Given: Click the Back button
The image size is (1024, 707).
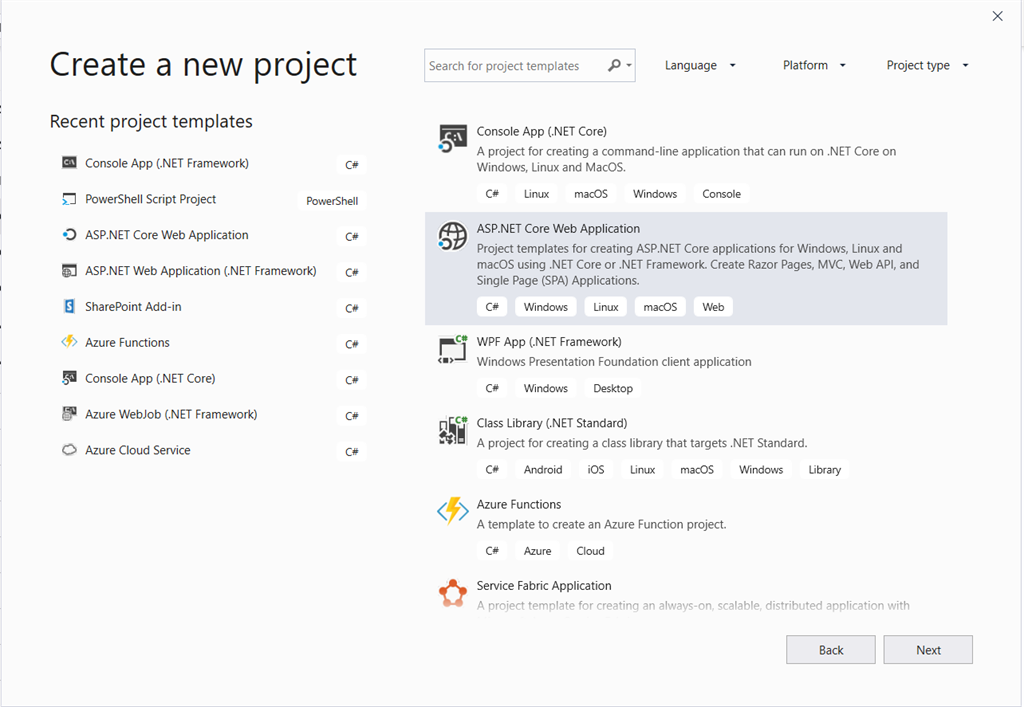Looking at the screenshot, I should (831, 650).
